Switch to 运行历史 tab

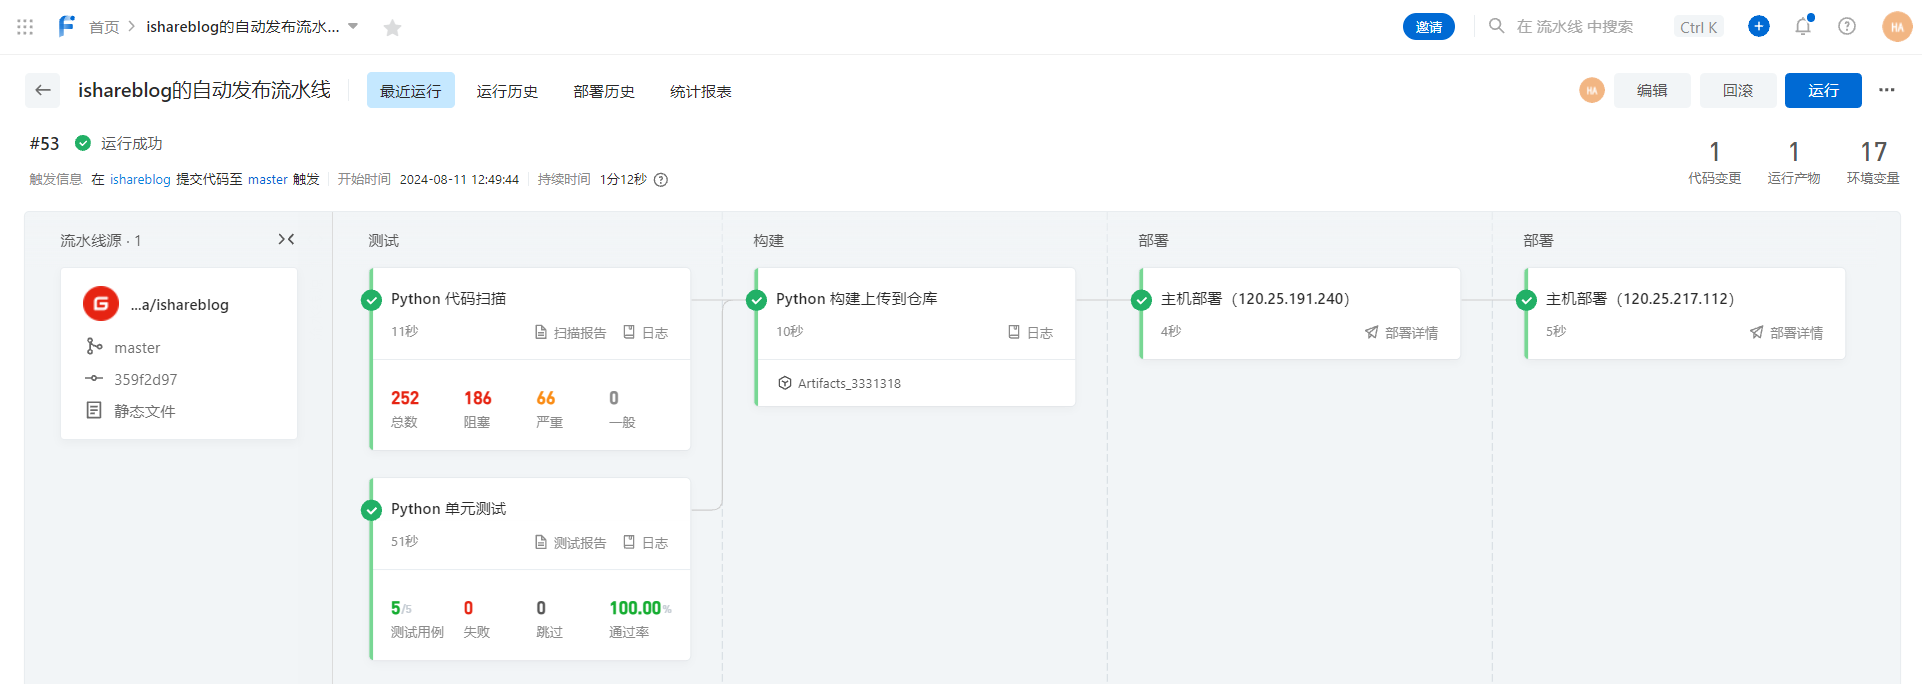coord(507,91)
